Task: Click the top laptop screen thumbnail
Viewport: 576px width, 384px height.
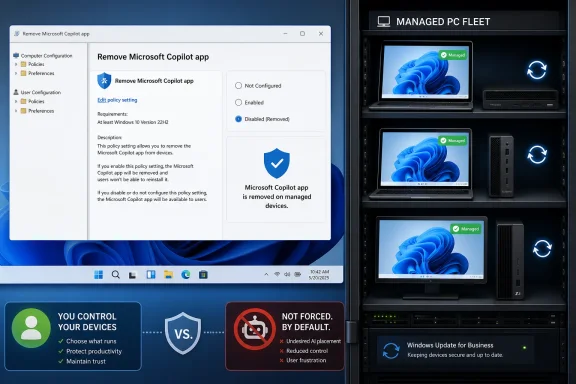Action: 426,72
